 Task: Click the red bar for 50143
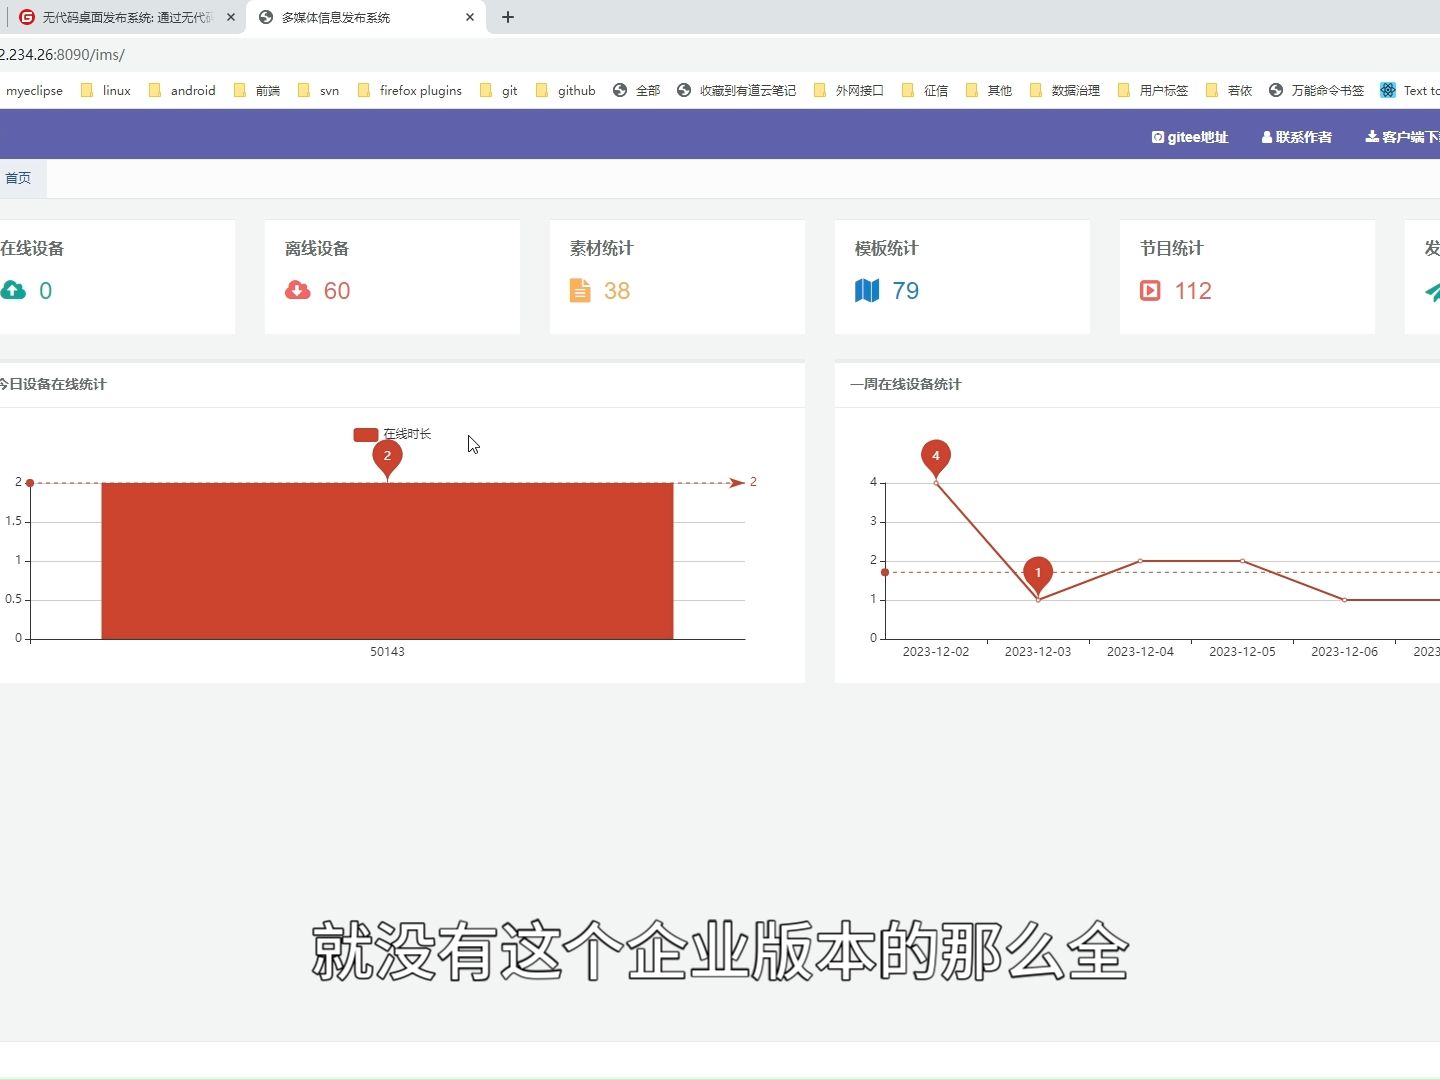pyautogui.click(x=388, y=561)
